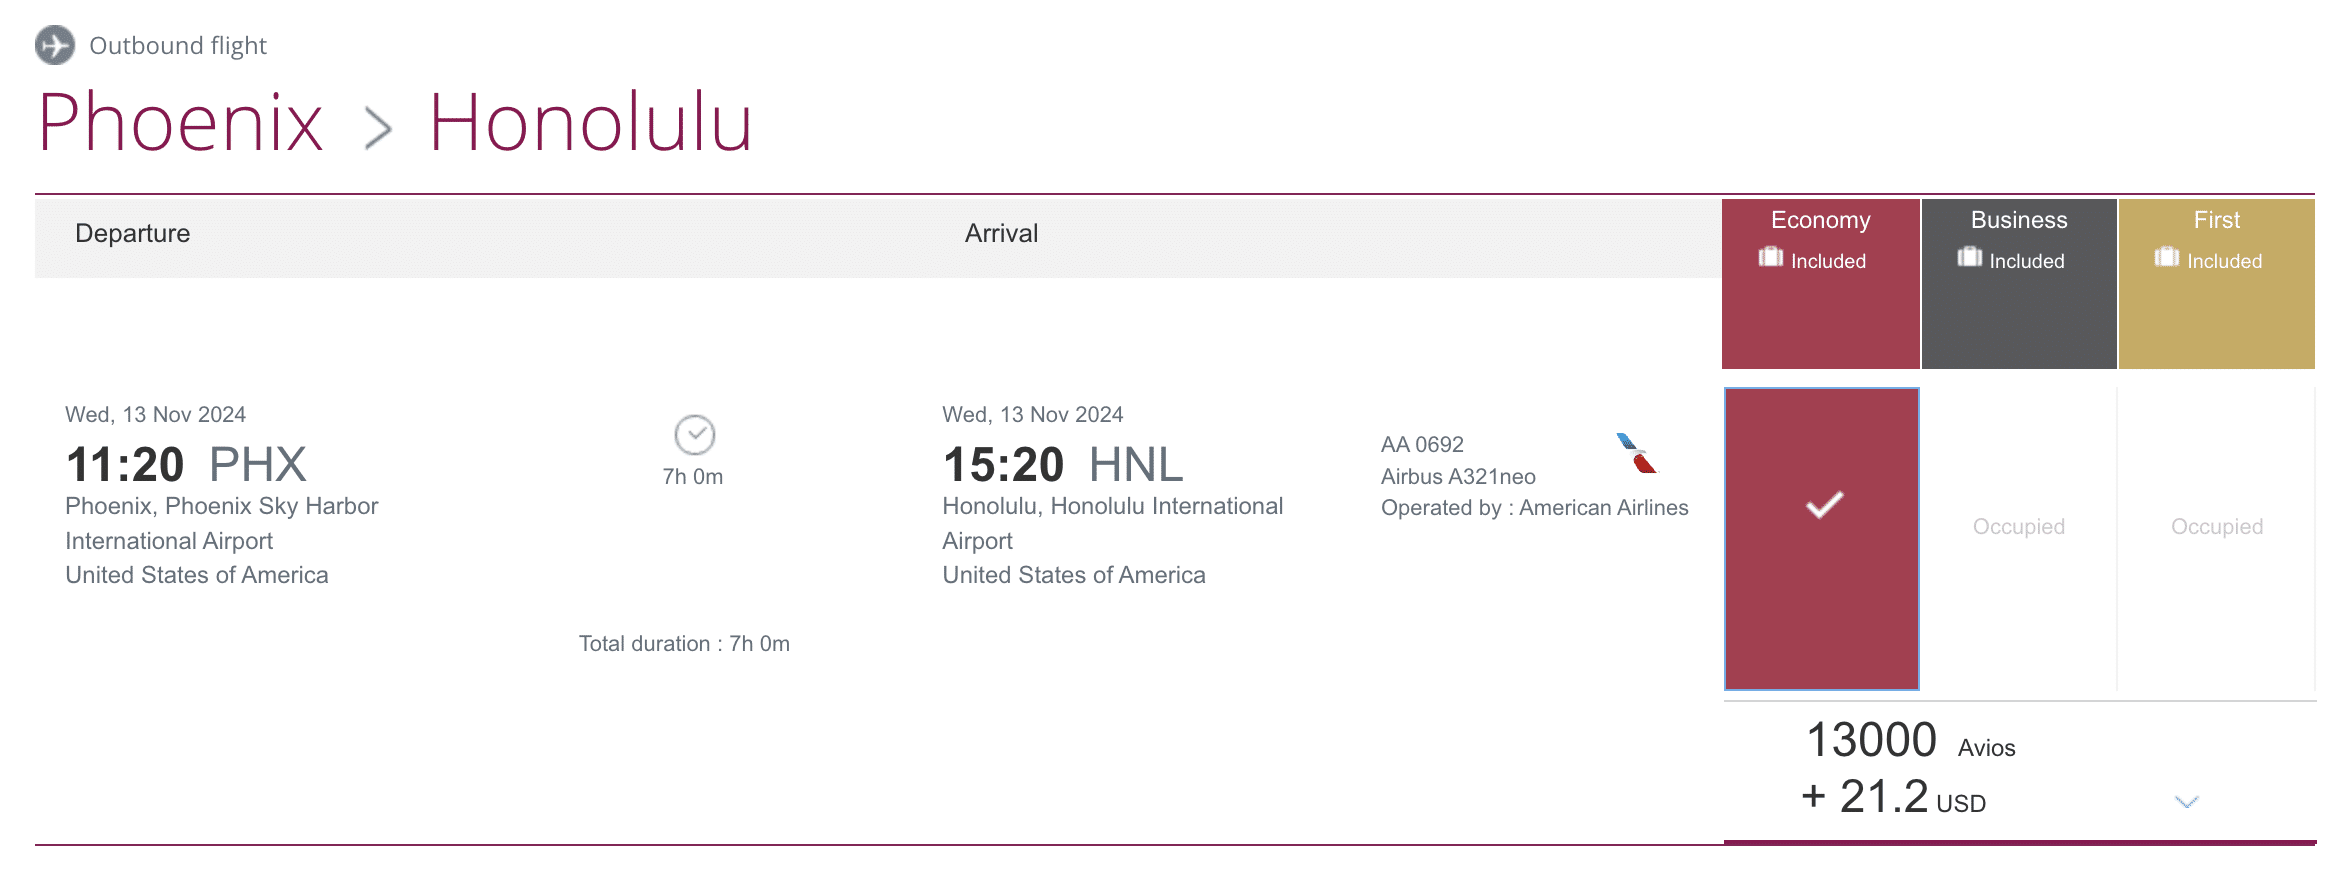Click the 13000 Avios price

[x=1871, y=741]
